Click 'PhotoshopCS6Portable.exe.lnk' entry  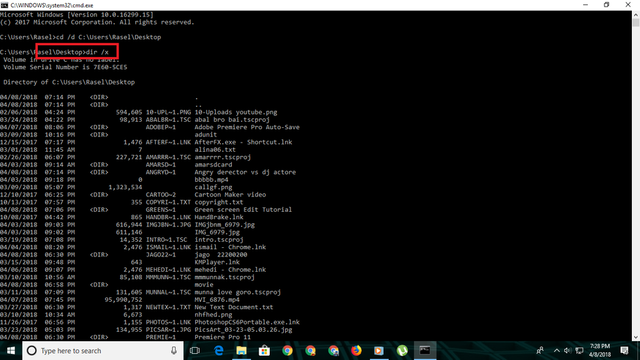click(247, 322)
